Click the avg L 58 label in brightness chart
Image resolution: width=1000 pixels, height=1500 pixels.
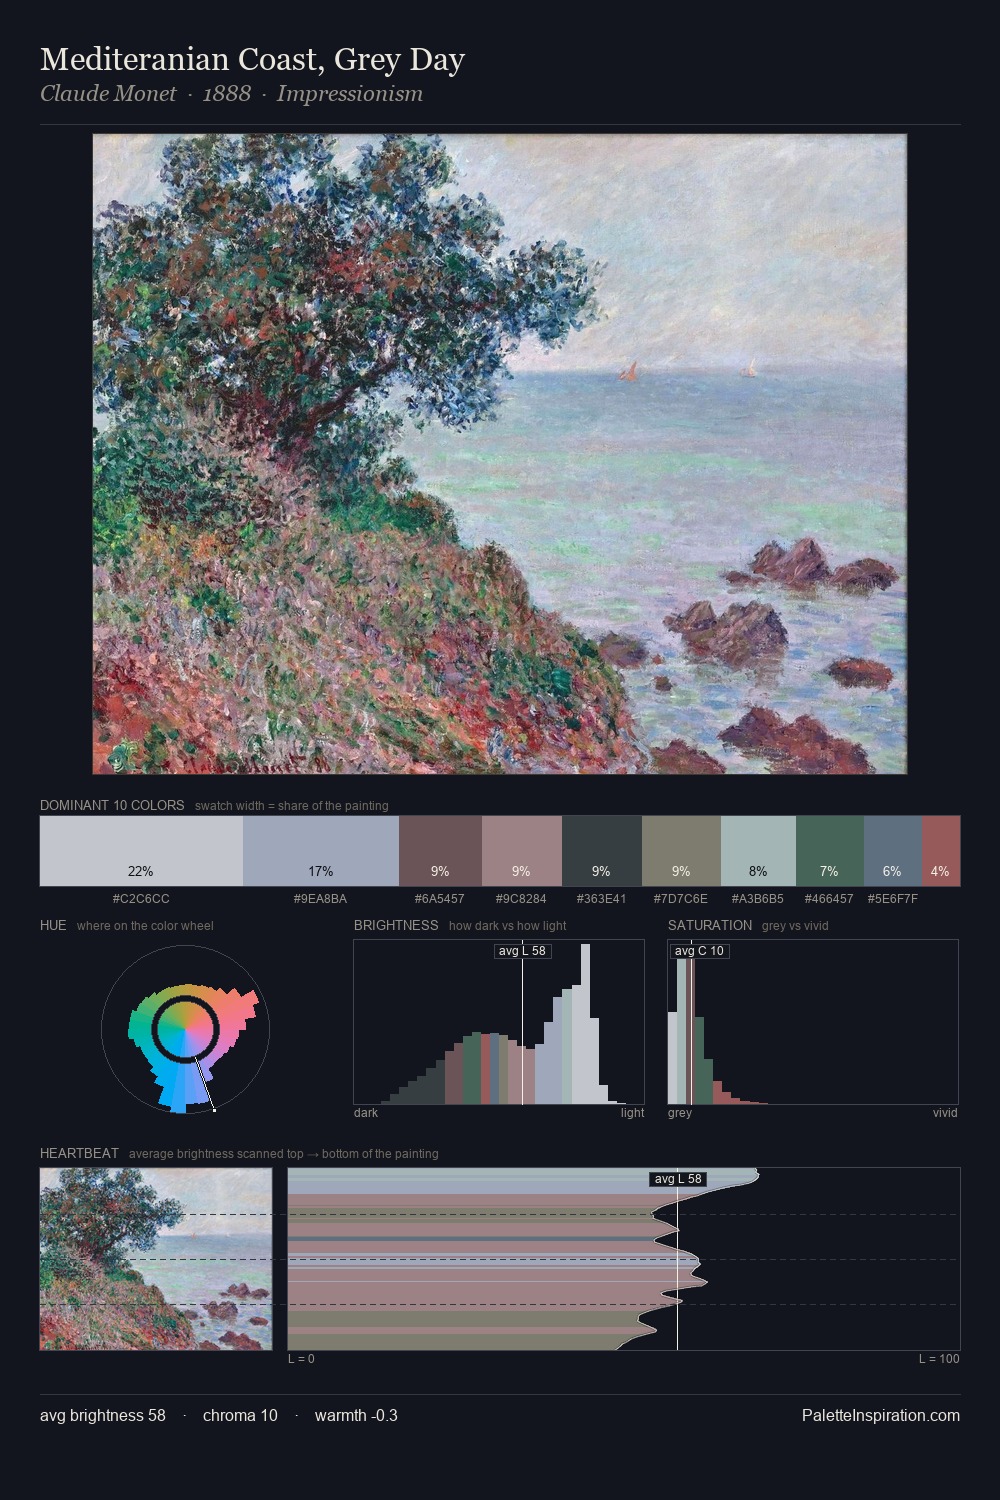pos(522,951)
